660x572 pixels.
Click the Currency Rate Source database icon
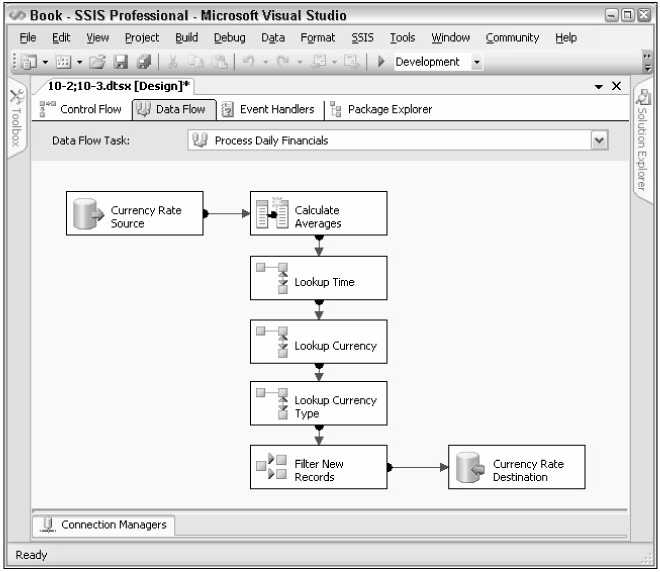pyautogui.click(x=88, y=214)
